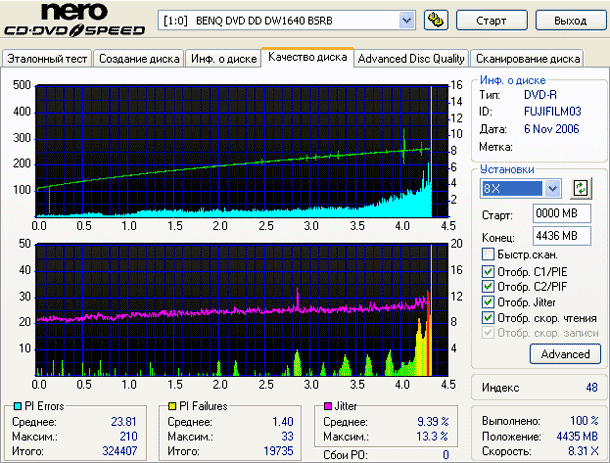Click the Конец end position field
Viewport: 610px width, 463px height.
(555, 236)
